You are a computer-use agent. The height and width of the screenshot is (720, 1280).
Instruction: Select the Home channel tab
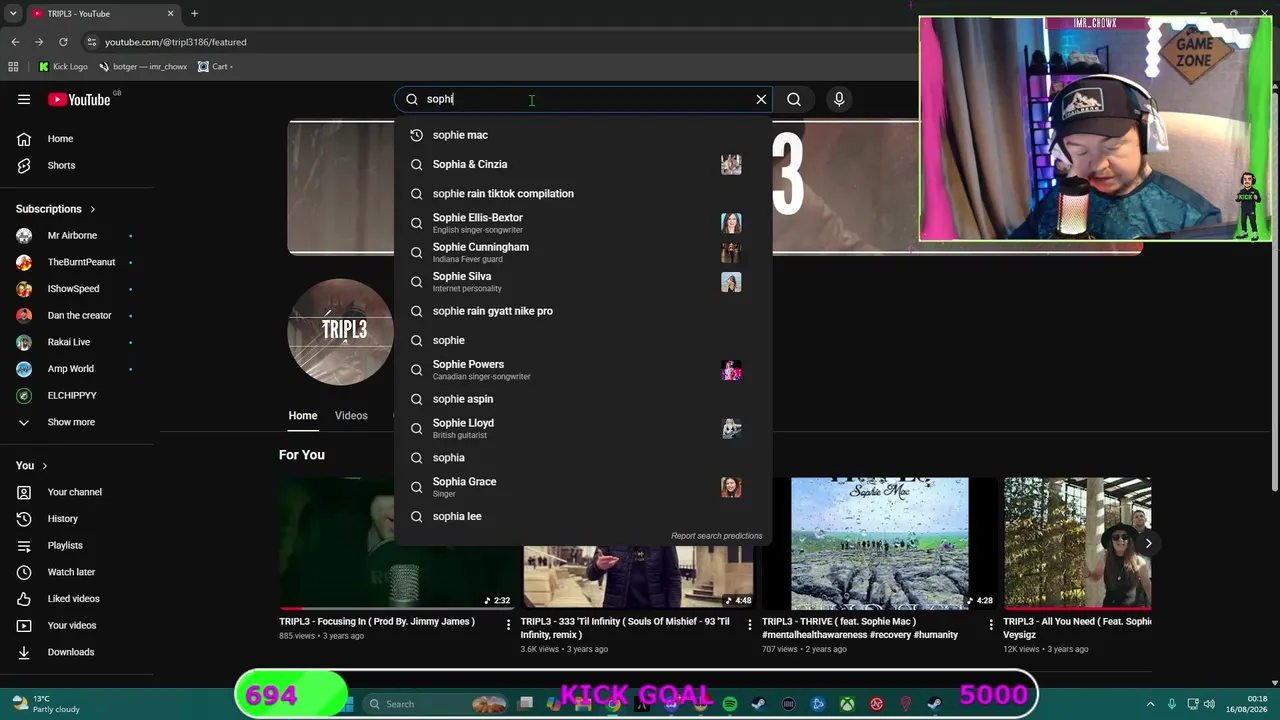click(303, 416)
